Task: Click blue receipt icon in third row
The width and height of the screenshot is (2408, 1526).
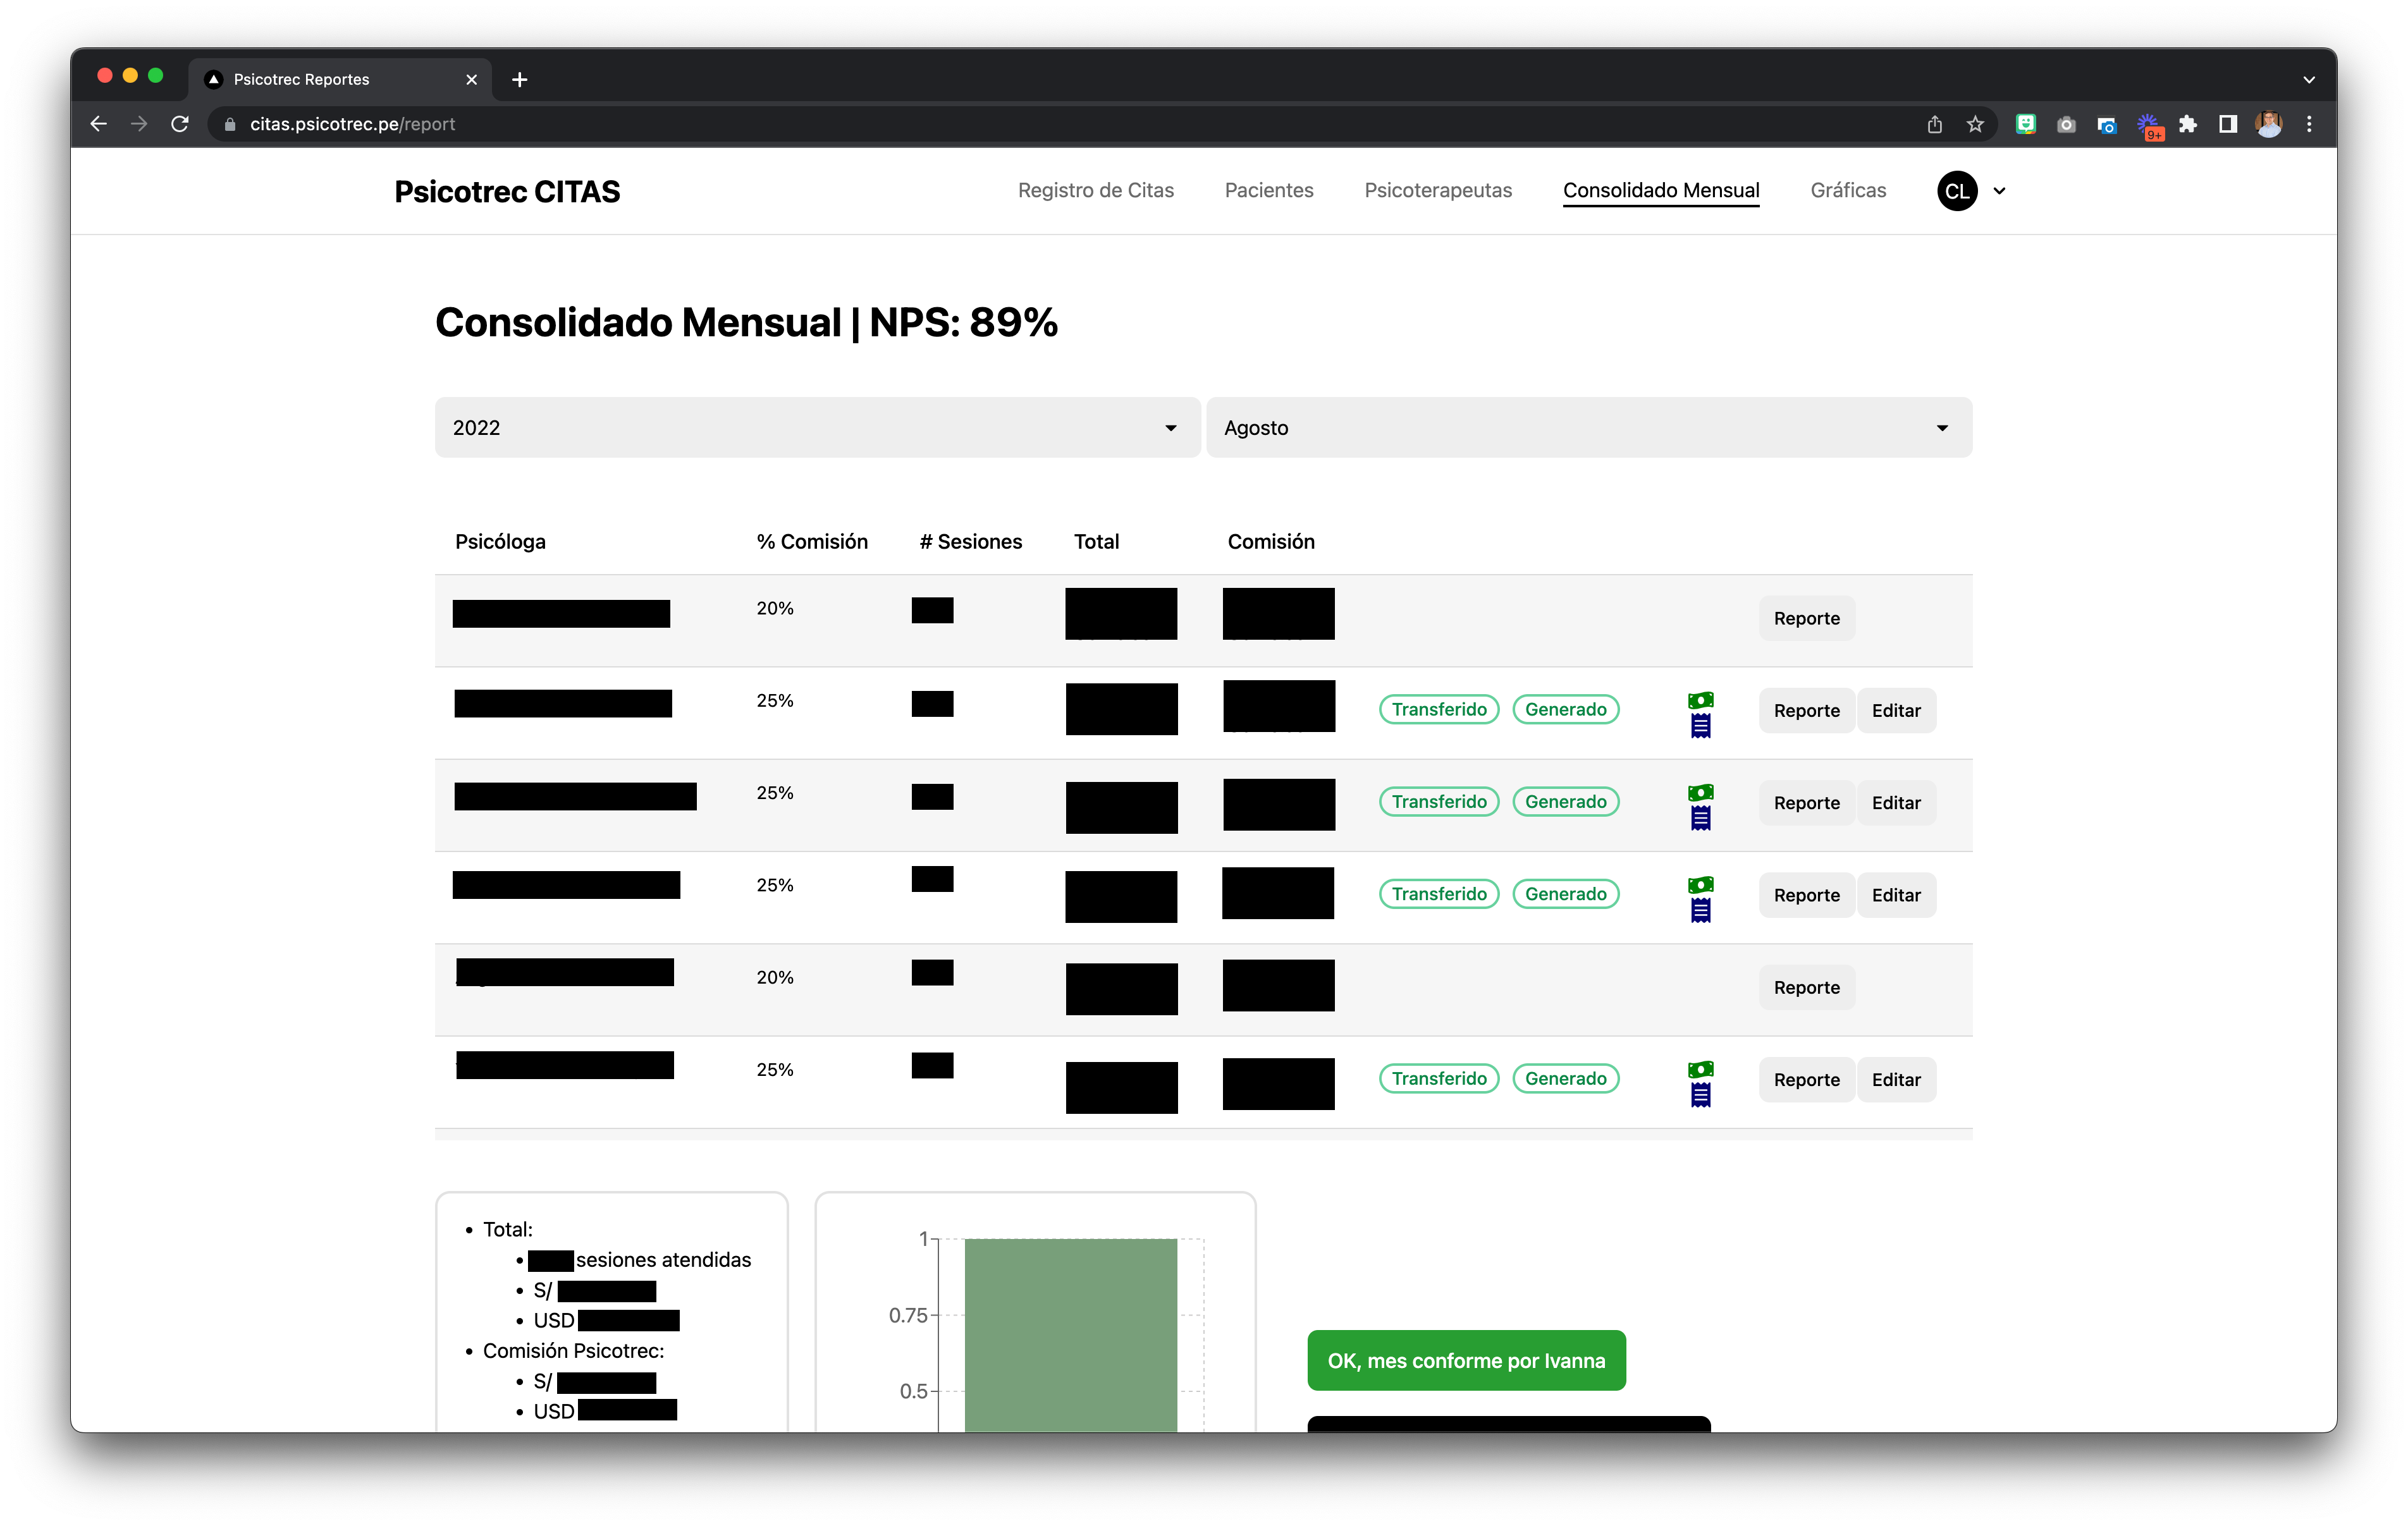Action: tap(1700, 818)
